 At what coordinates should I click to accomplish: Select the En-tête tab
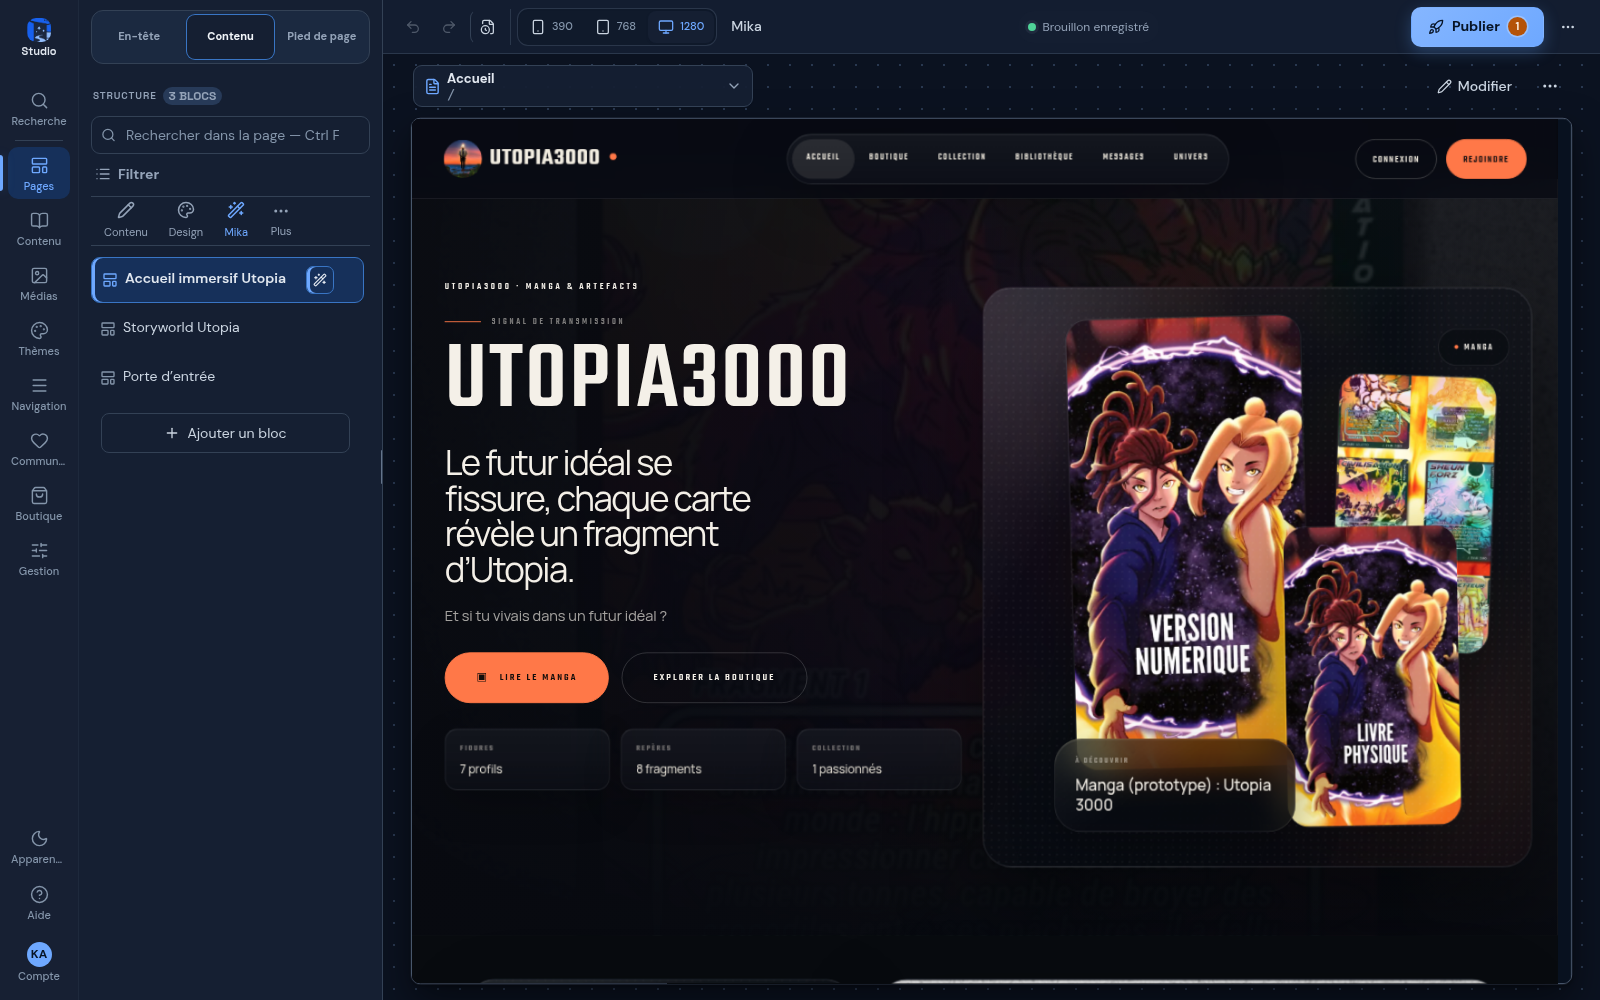[x=139, y=36]
